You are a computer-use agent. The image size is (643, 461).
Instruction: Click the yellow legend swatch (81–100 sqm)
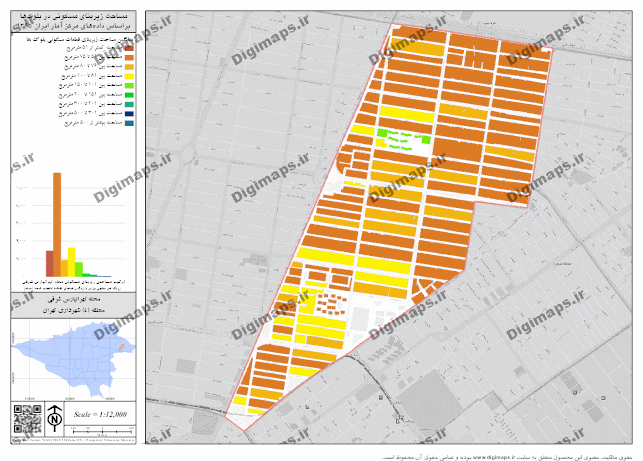(129, 77)
